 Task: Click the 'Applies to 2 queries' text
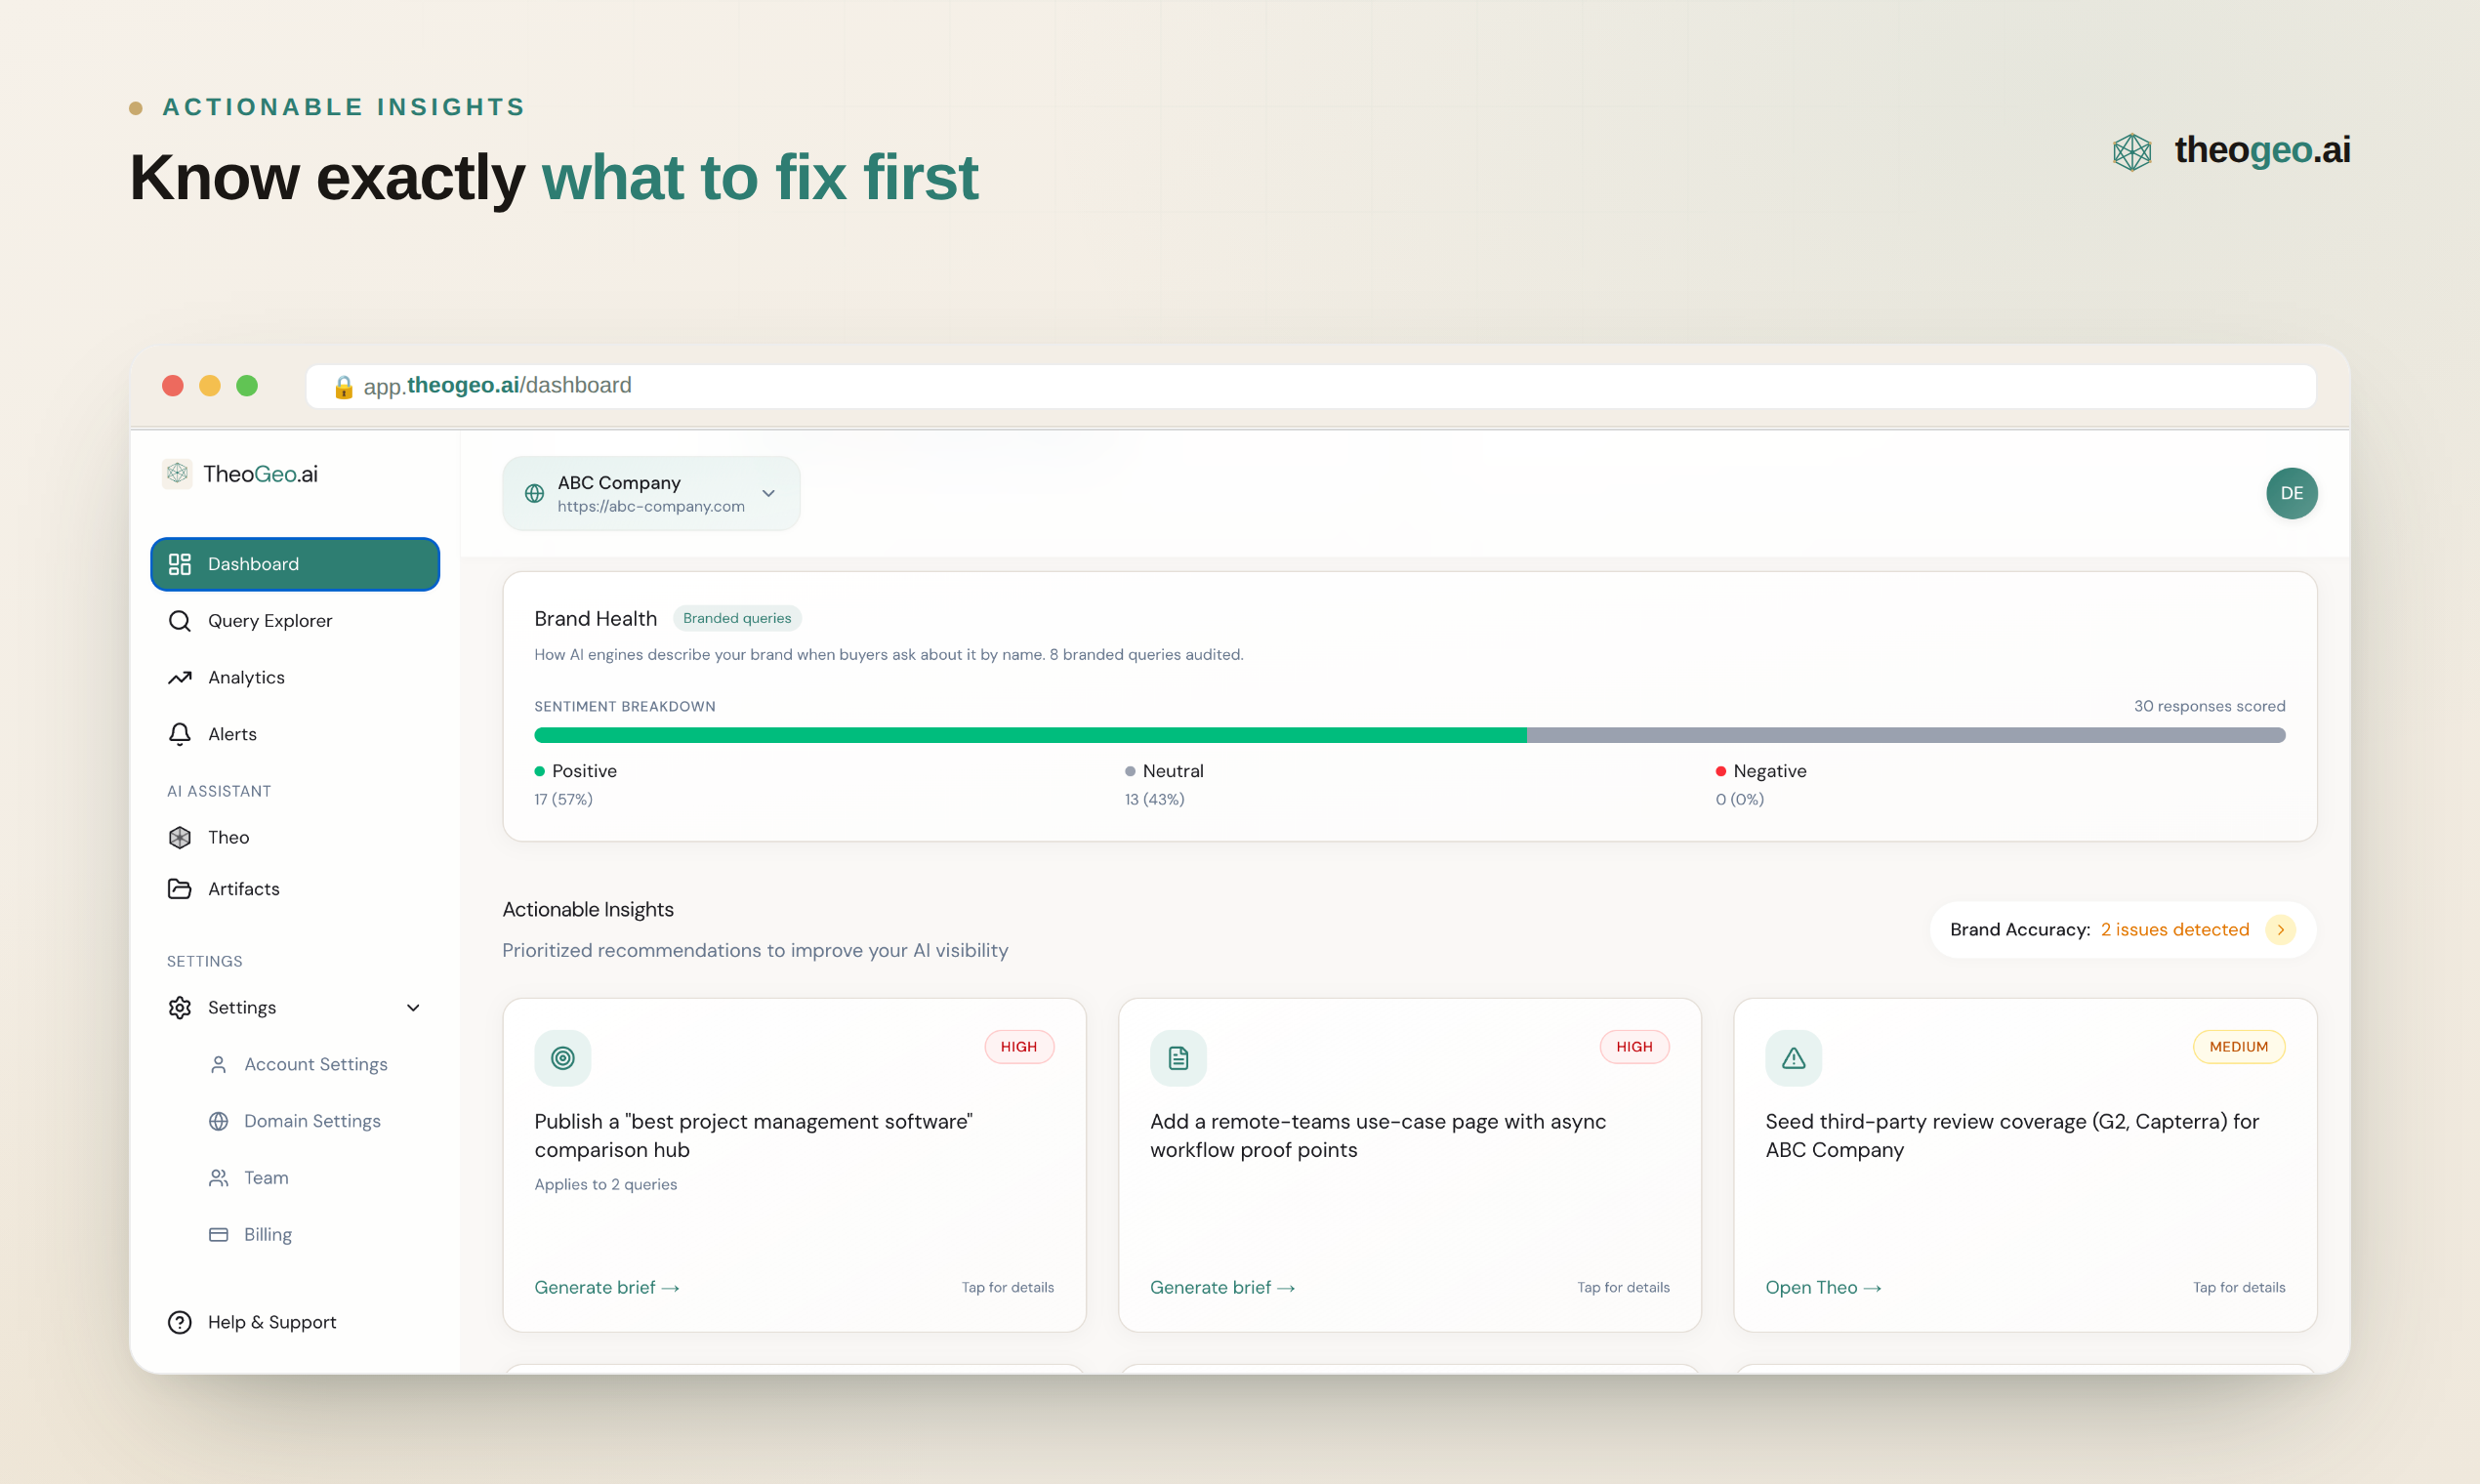pos(605,1185)
